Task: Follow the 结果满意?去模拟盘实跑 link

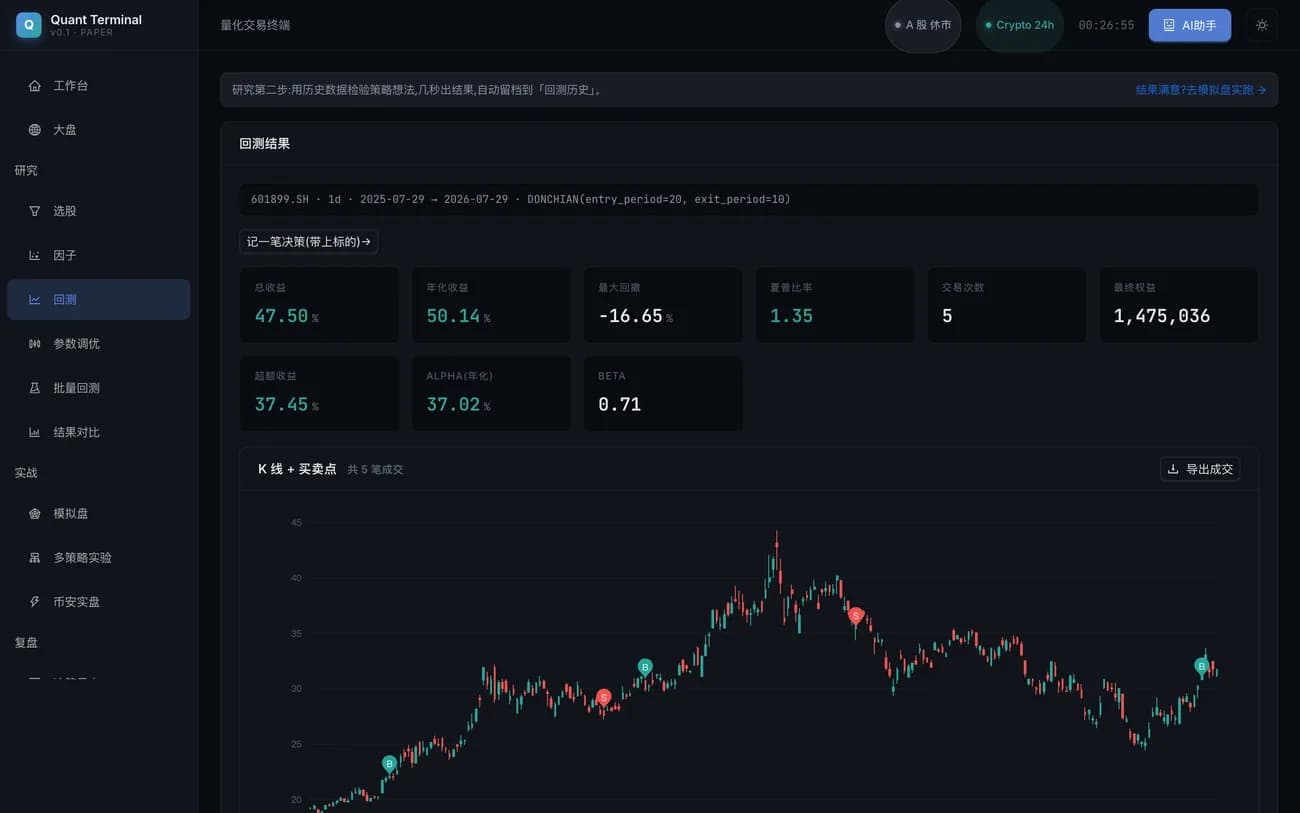Action: click(x=1201, y=90)
